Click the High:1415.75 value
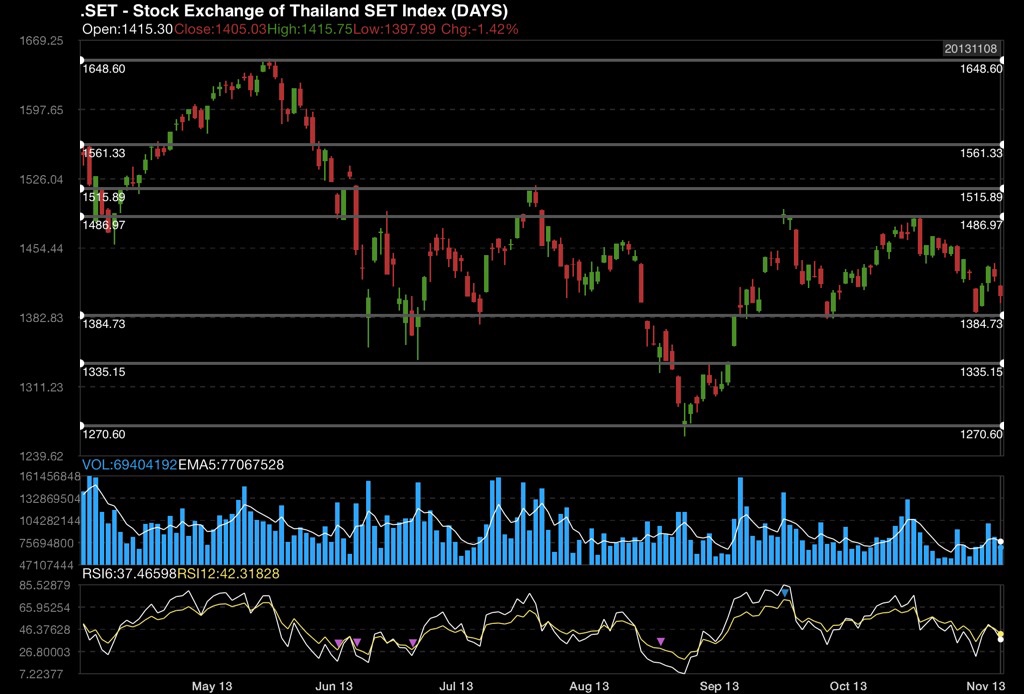 [310, 29]
